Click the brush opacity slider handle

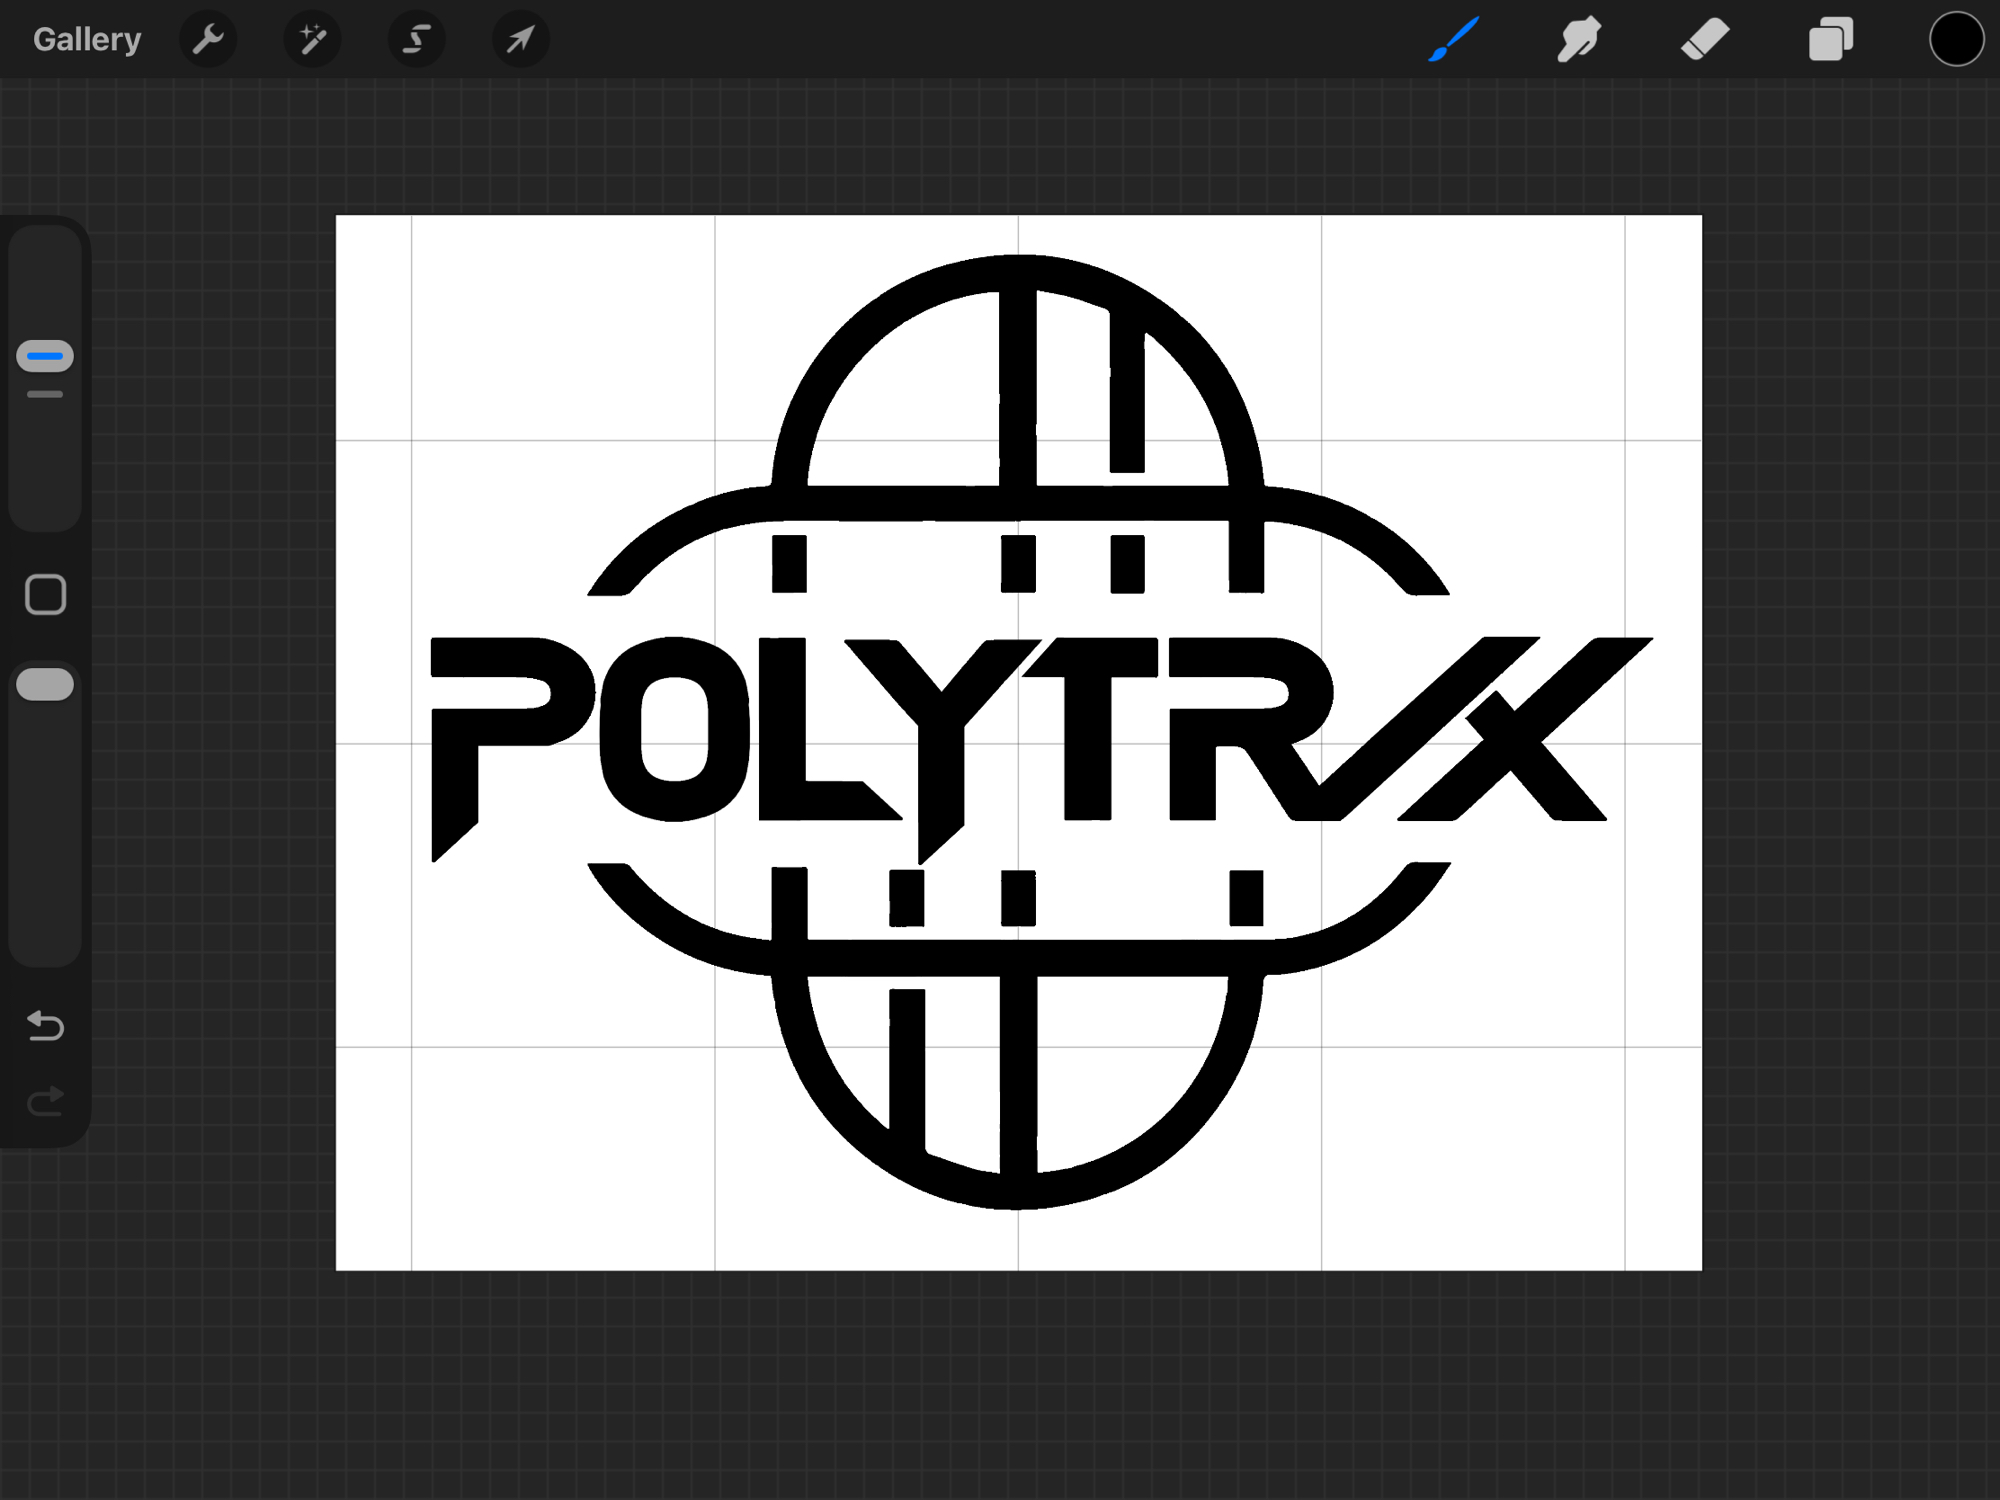click(45, 685)
